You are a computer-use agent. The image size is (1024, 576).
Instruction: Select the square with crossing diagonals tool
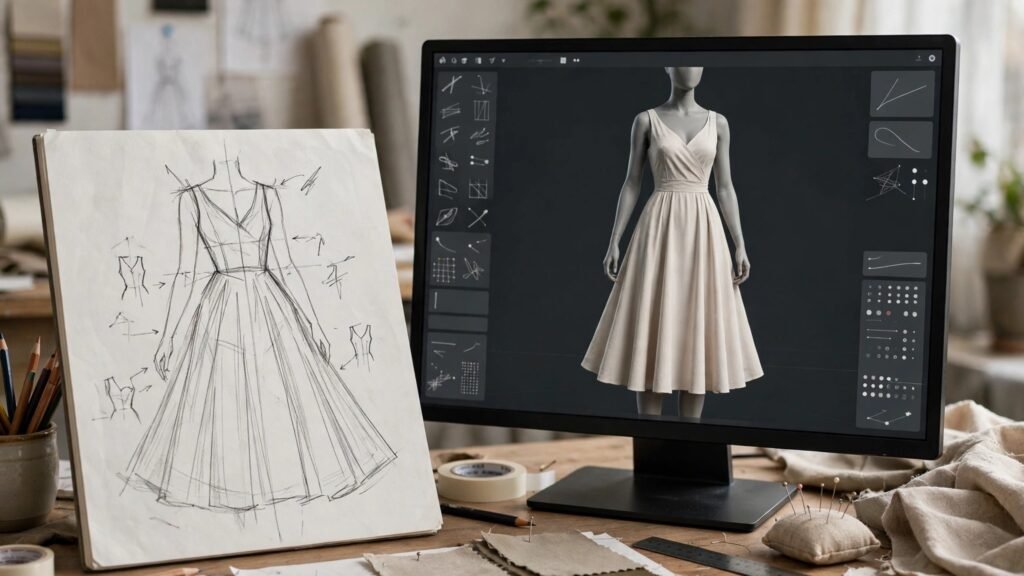coord(478,189)
